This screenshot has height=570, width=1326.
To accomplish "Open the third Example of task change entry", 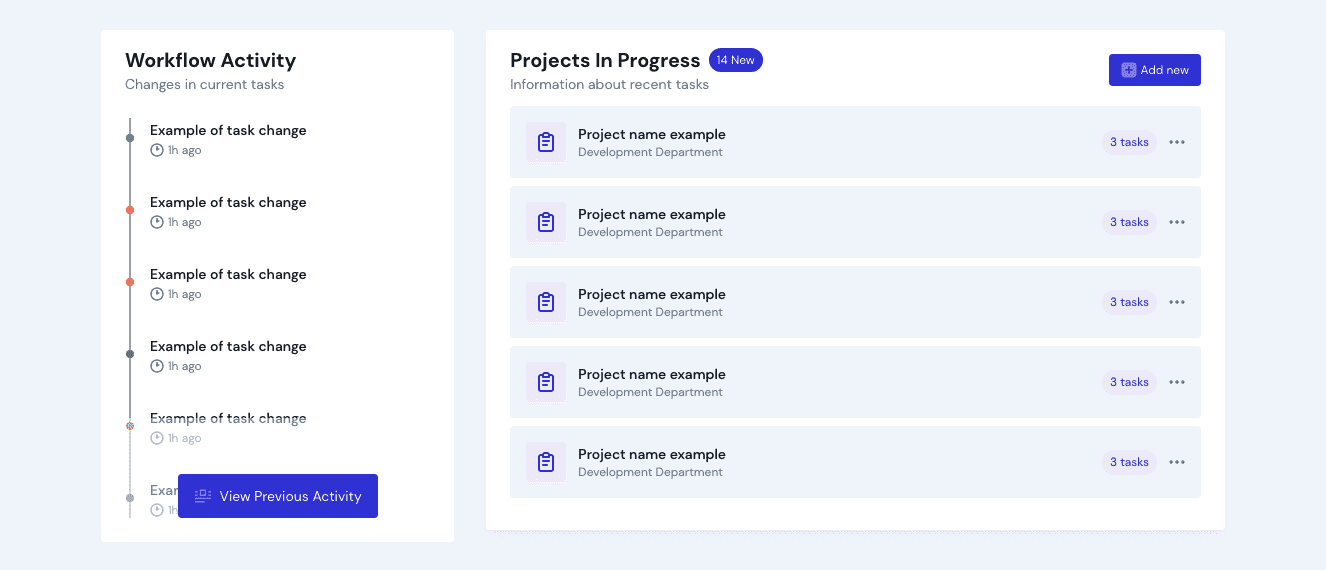I will coord(228,274).
